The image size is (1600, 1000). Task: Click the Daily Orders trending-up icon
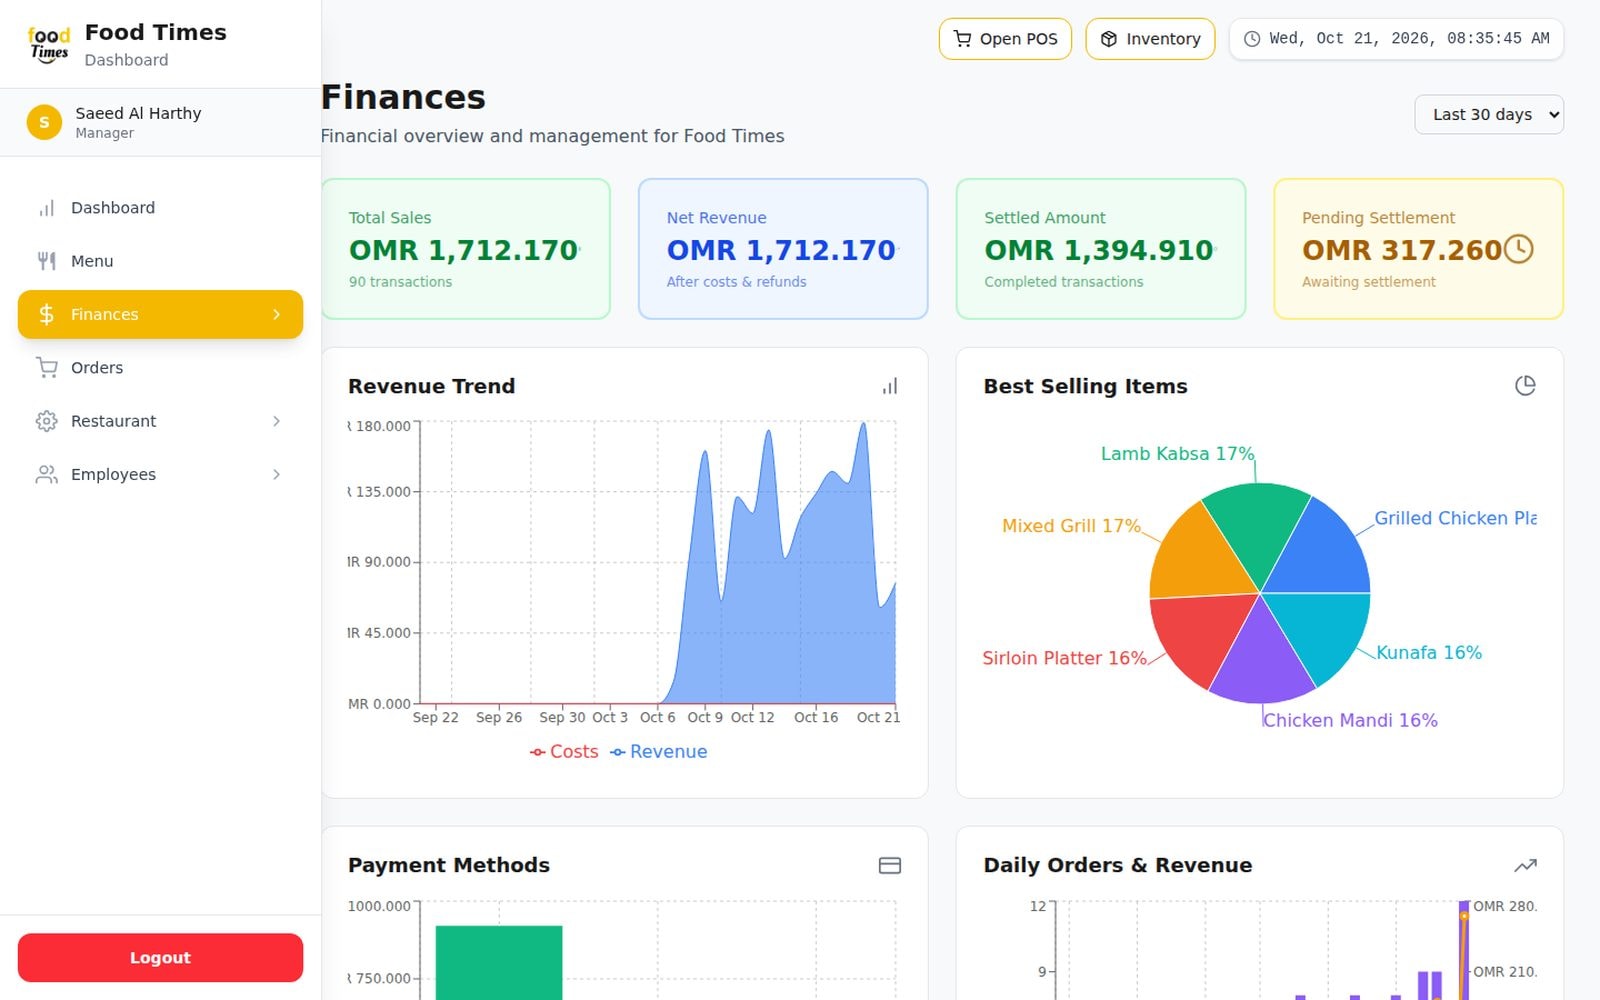(1525, 865)
